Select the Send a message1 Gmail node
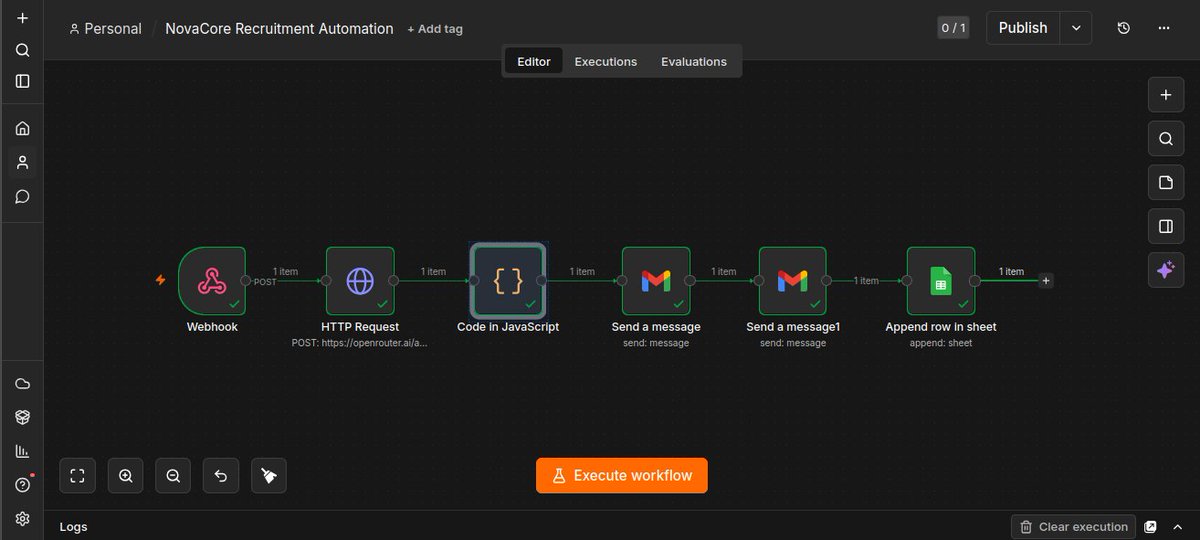The height and width of the screenshot is (540, 1200). coord(792,281)
